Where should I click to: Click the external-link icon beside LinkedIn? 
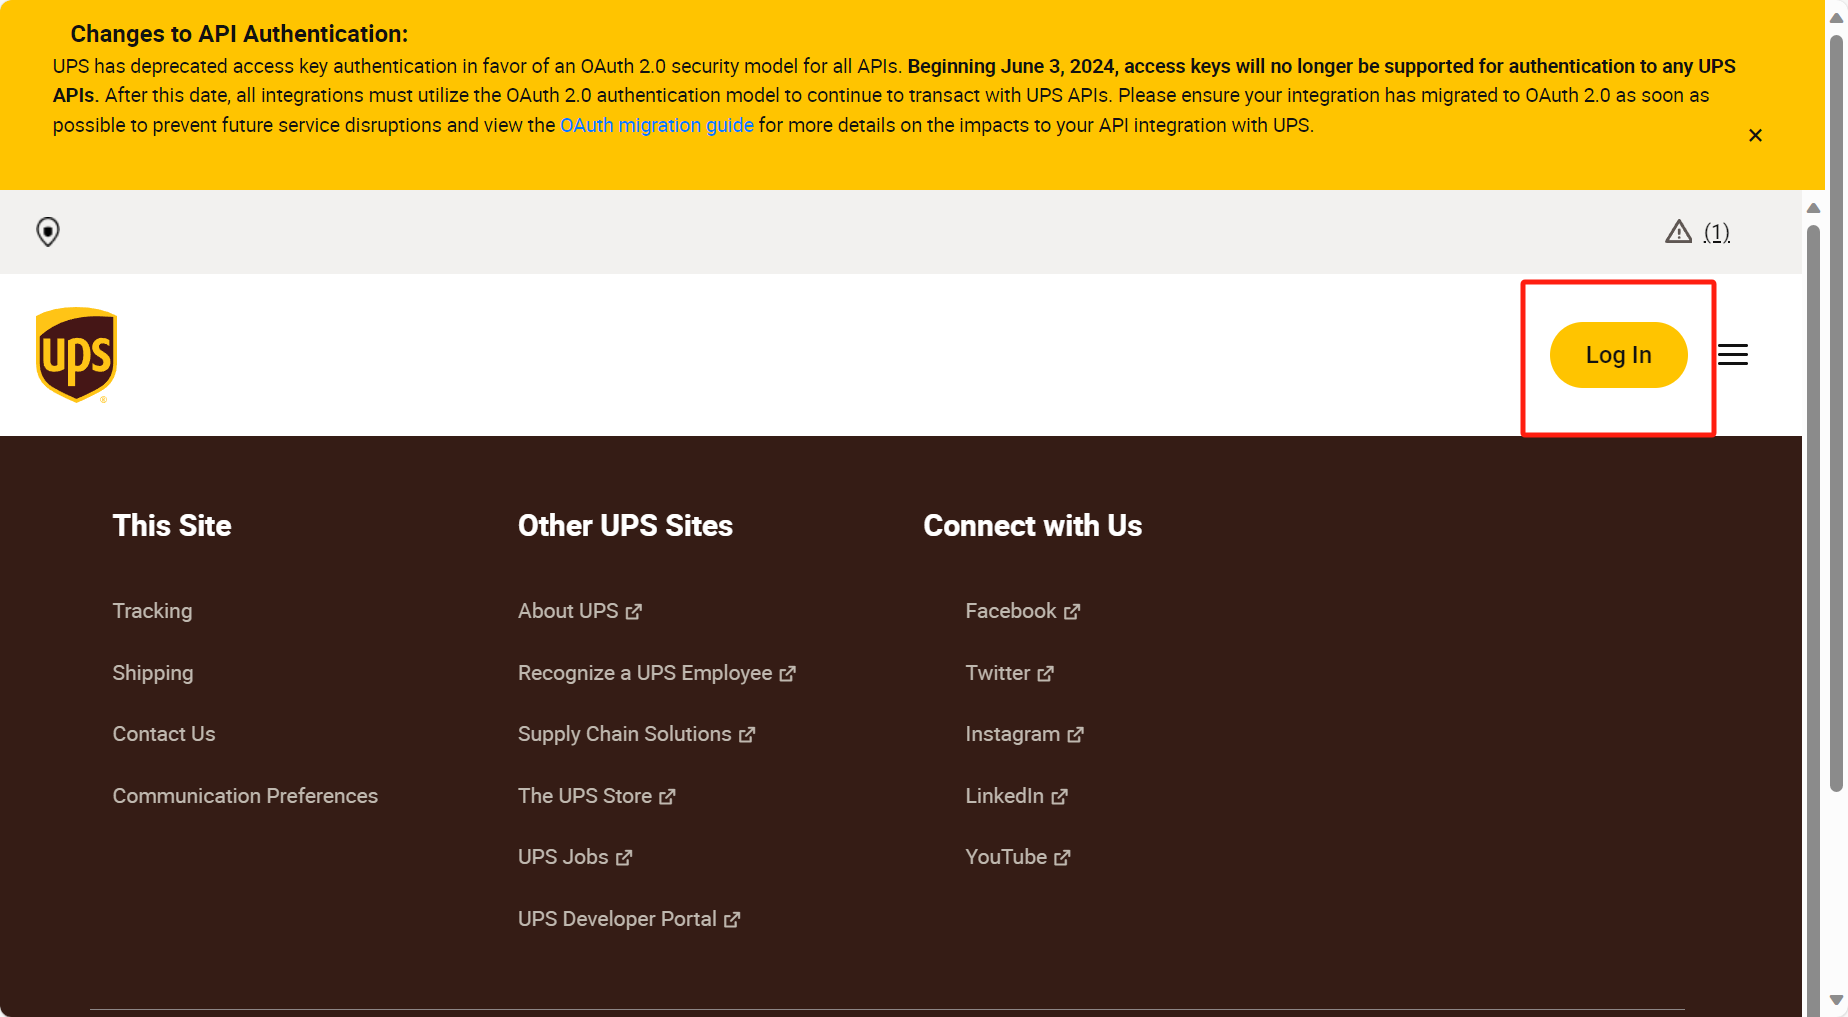click(x=1060, y=796)
